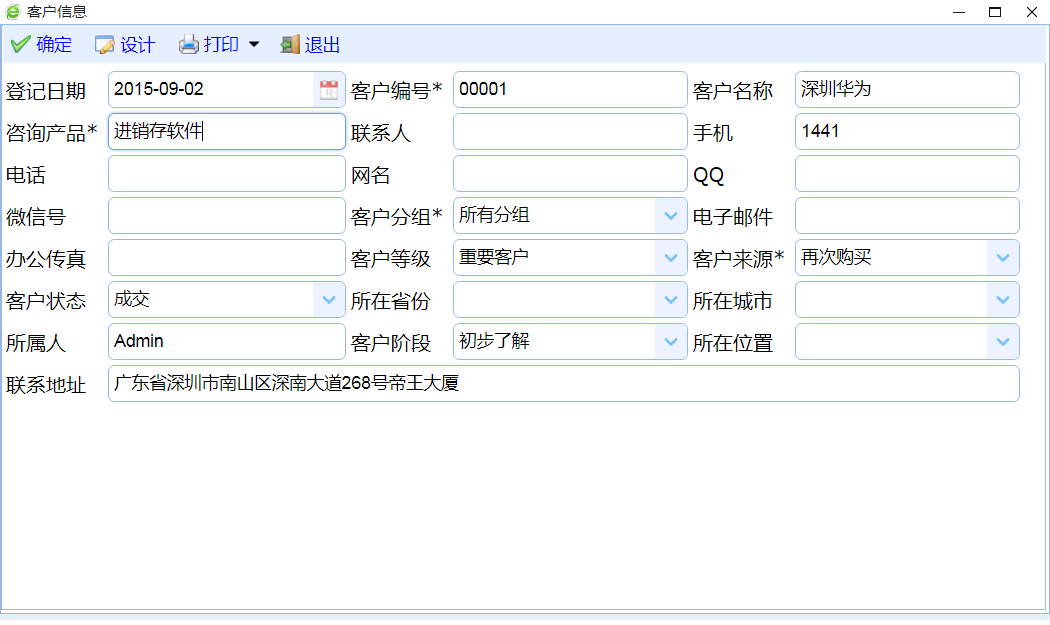The image size is (1050, 625).
Task: Click the 联系人 input field
Action: 569,132
